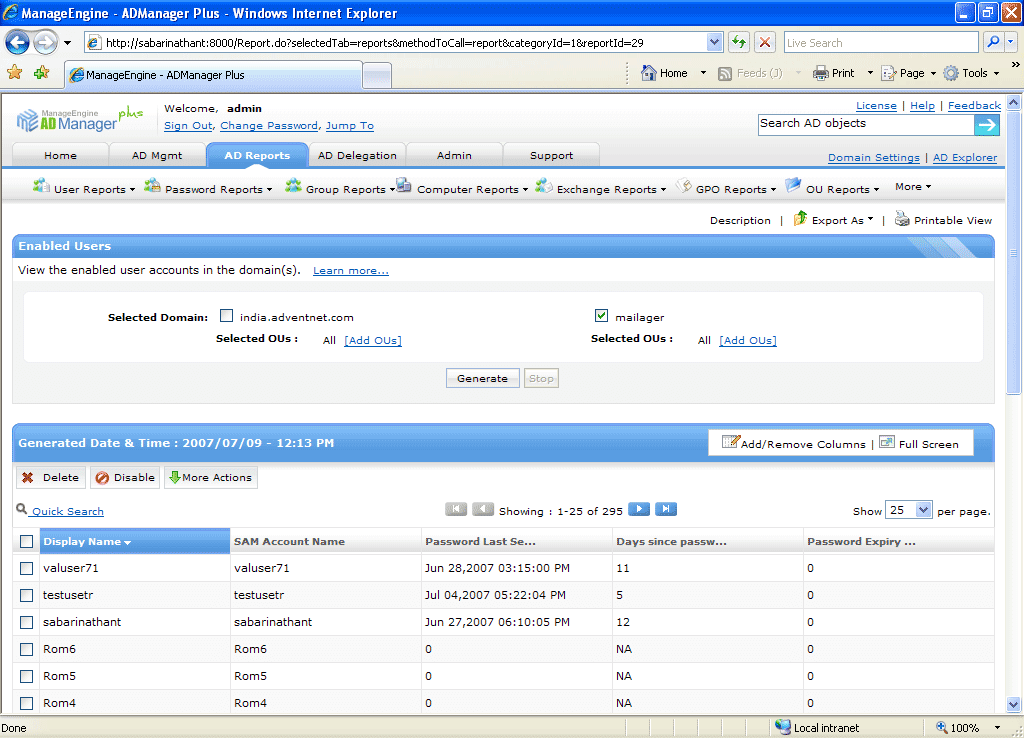Refresh the page with the green arrows icon
The height and width of the screenshot is (738, 1024).
point(739,43)
